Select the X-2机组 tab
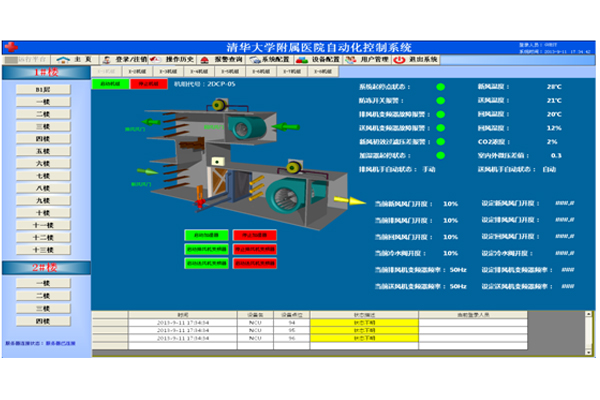 pyautogui.click(x=137, y=72)
